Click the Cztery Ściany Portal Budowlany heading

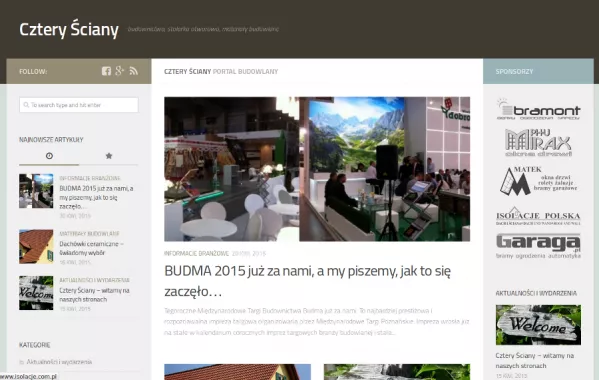[x=221, y=71]
